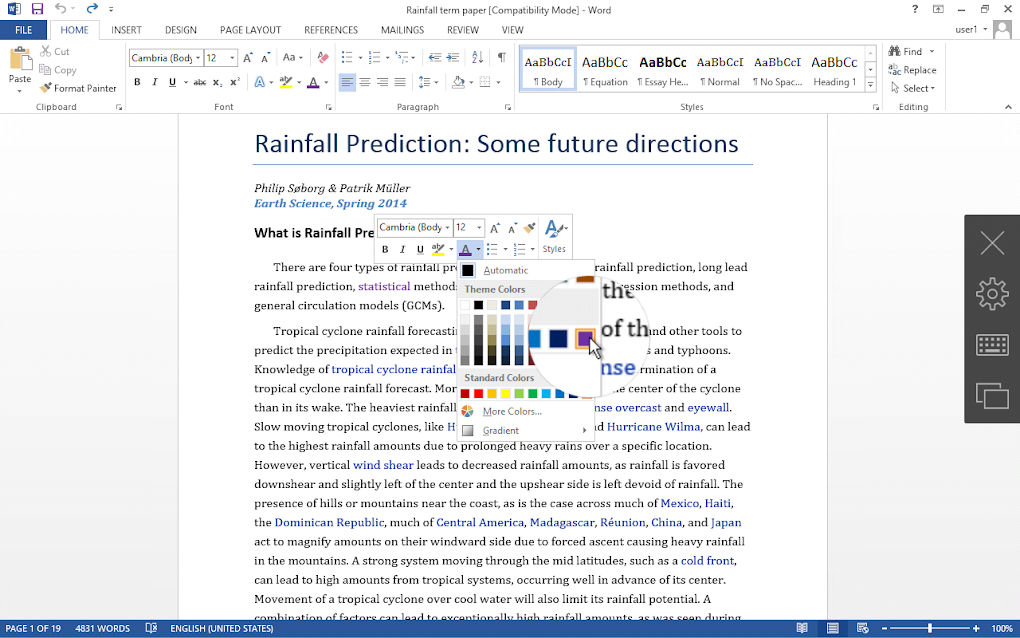Click the Proofing errors status bar icon
Screen dimensions: 1020x638
click(x=151, y=628)
